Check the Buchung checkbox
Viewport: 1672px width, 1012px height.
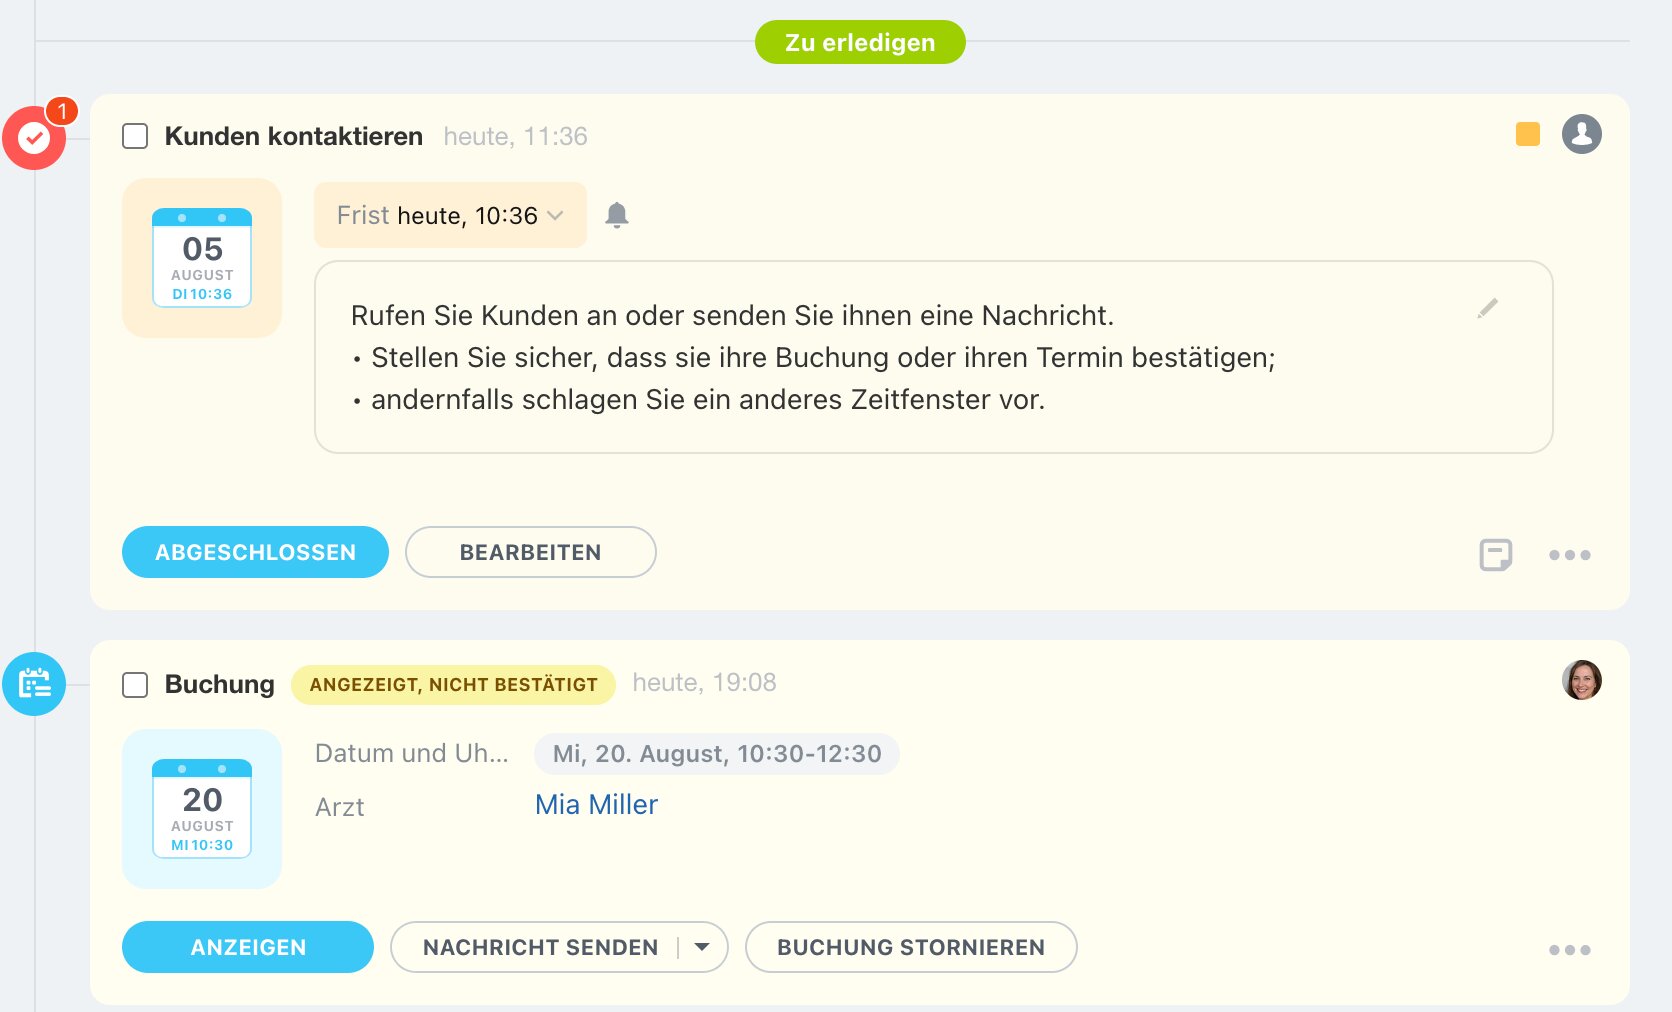click(x=135, y=685)
